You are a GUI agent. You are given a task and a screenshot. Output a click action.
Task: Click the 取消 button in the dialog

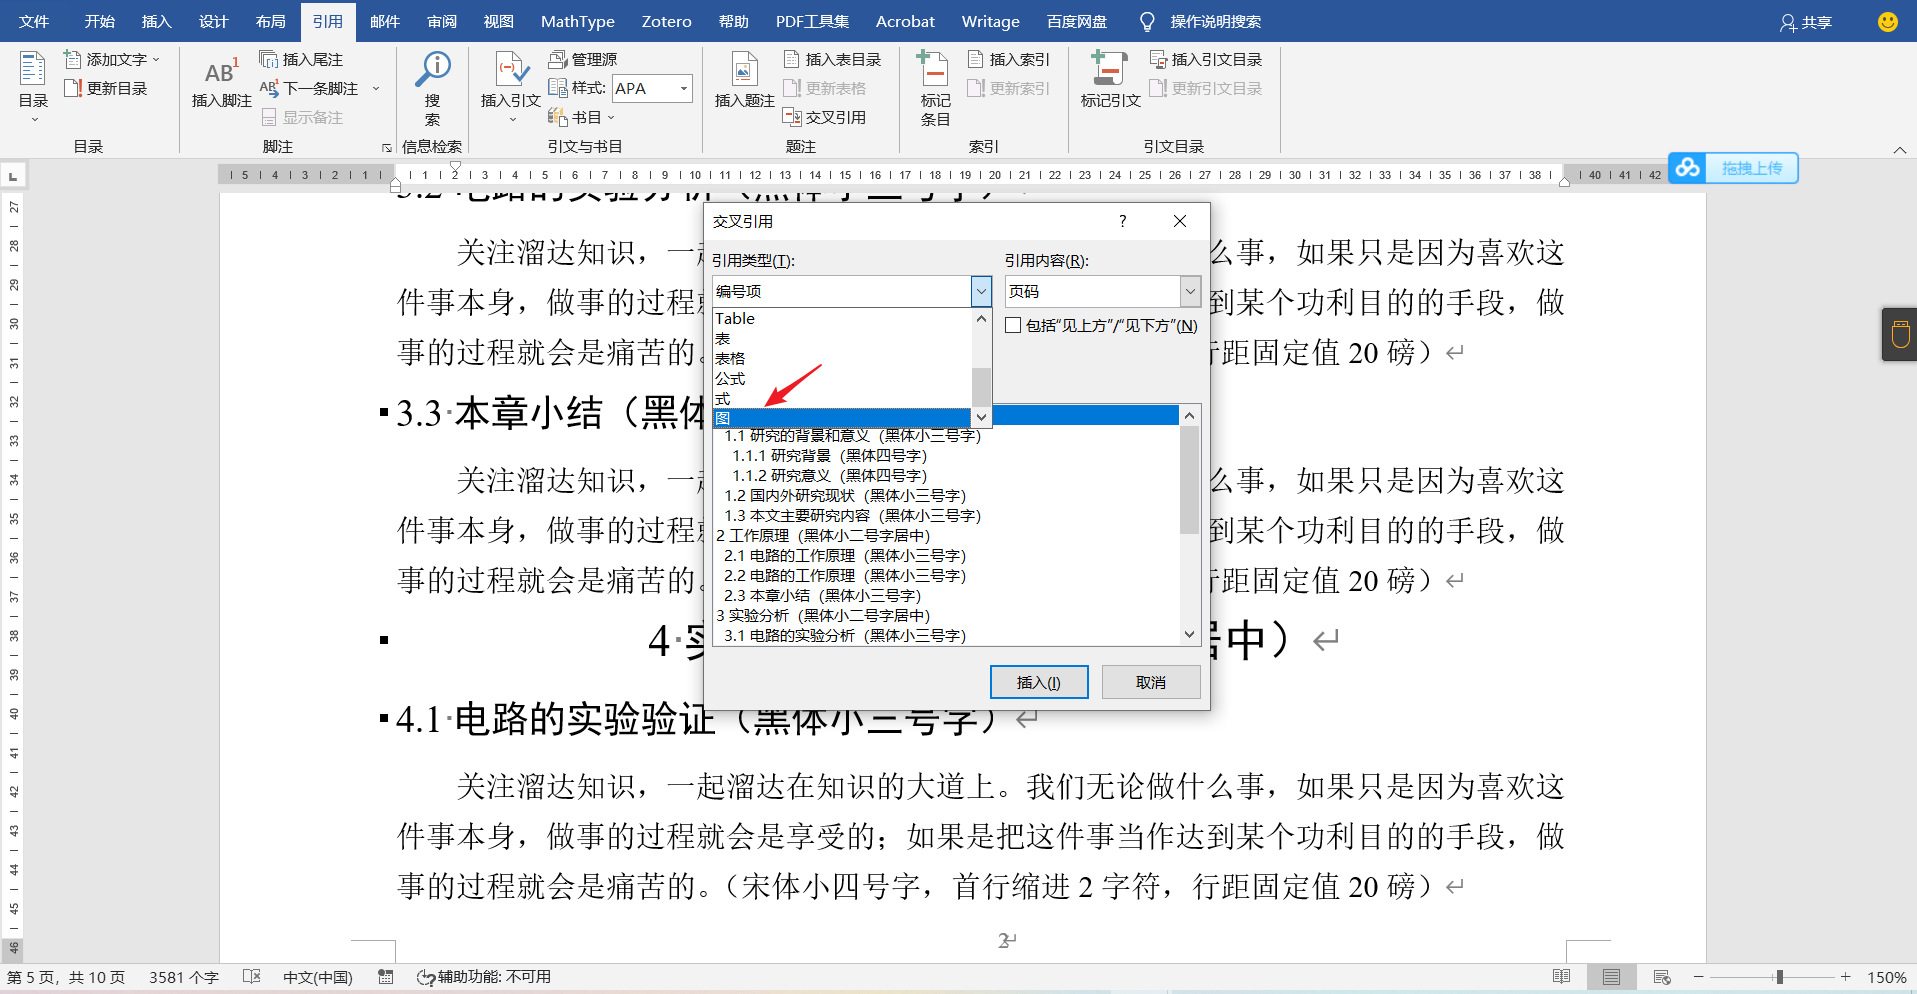[1151, 682]
